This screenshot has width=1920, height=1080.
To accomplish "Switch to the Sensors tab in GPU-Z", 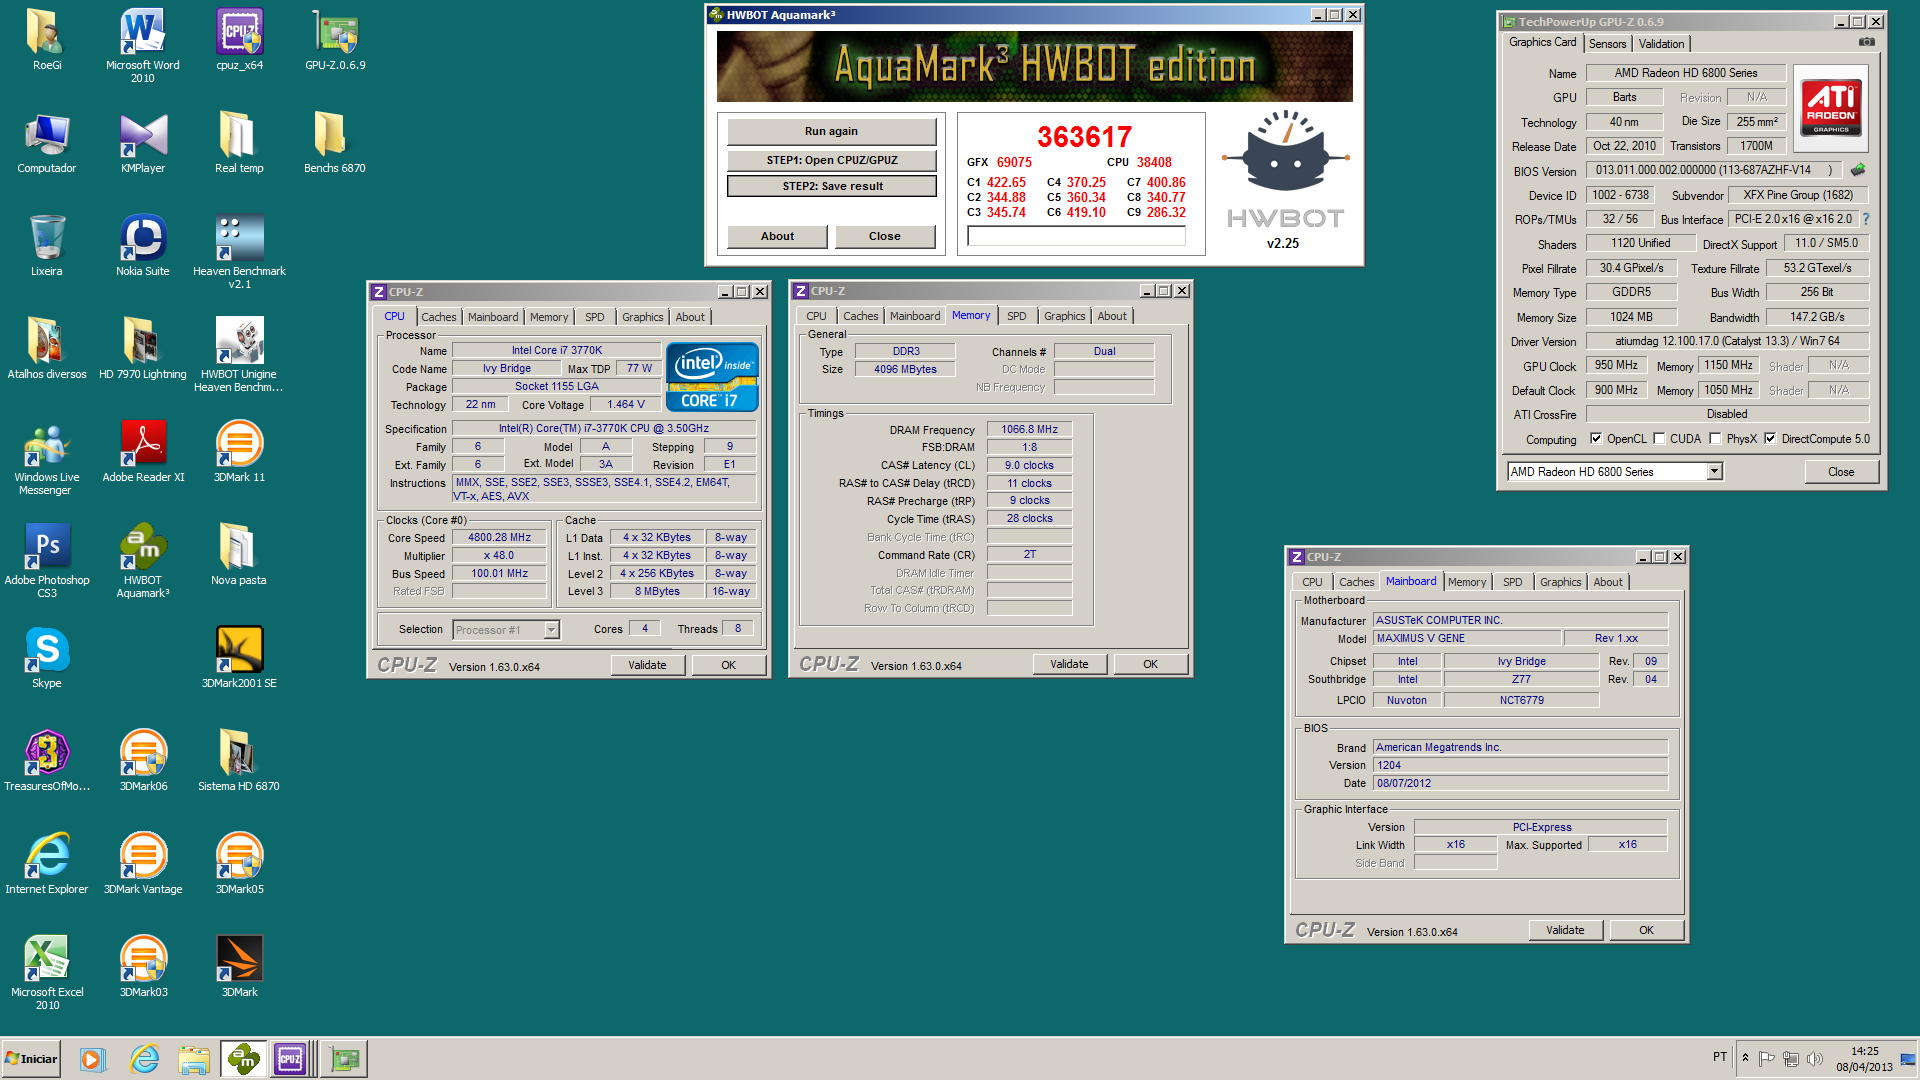I will click(x=1607, y=44).
